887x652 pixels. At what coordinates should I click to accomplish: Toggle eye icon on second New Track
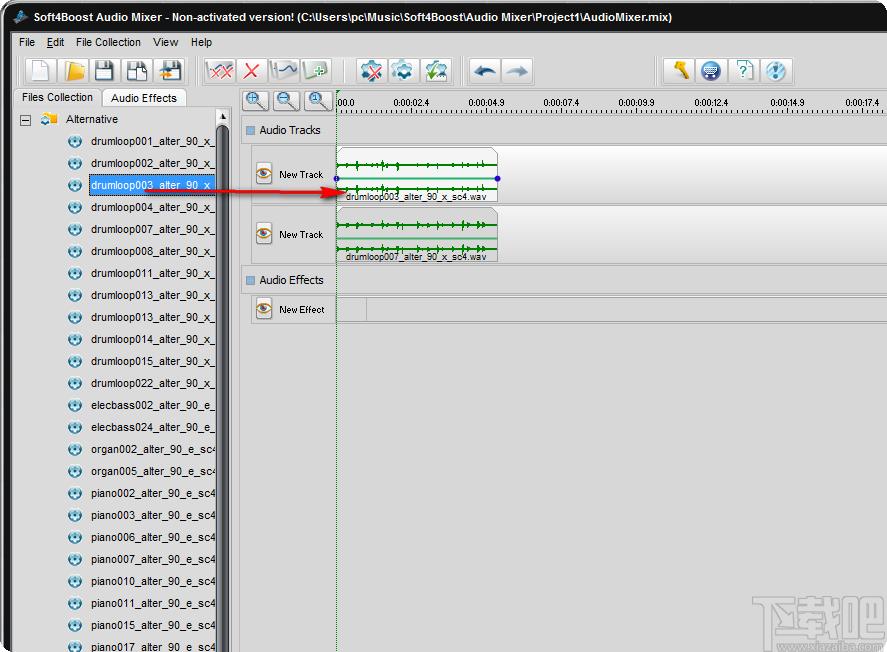(264, 234)
